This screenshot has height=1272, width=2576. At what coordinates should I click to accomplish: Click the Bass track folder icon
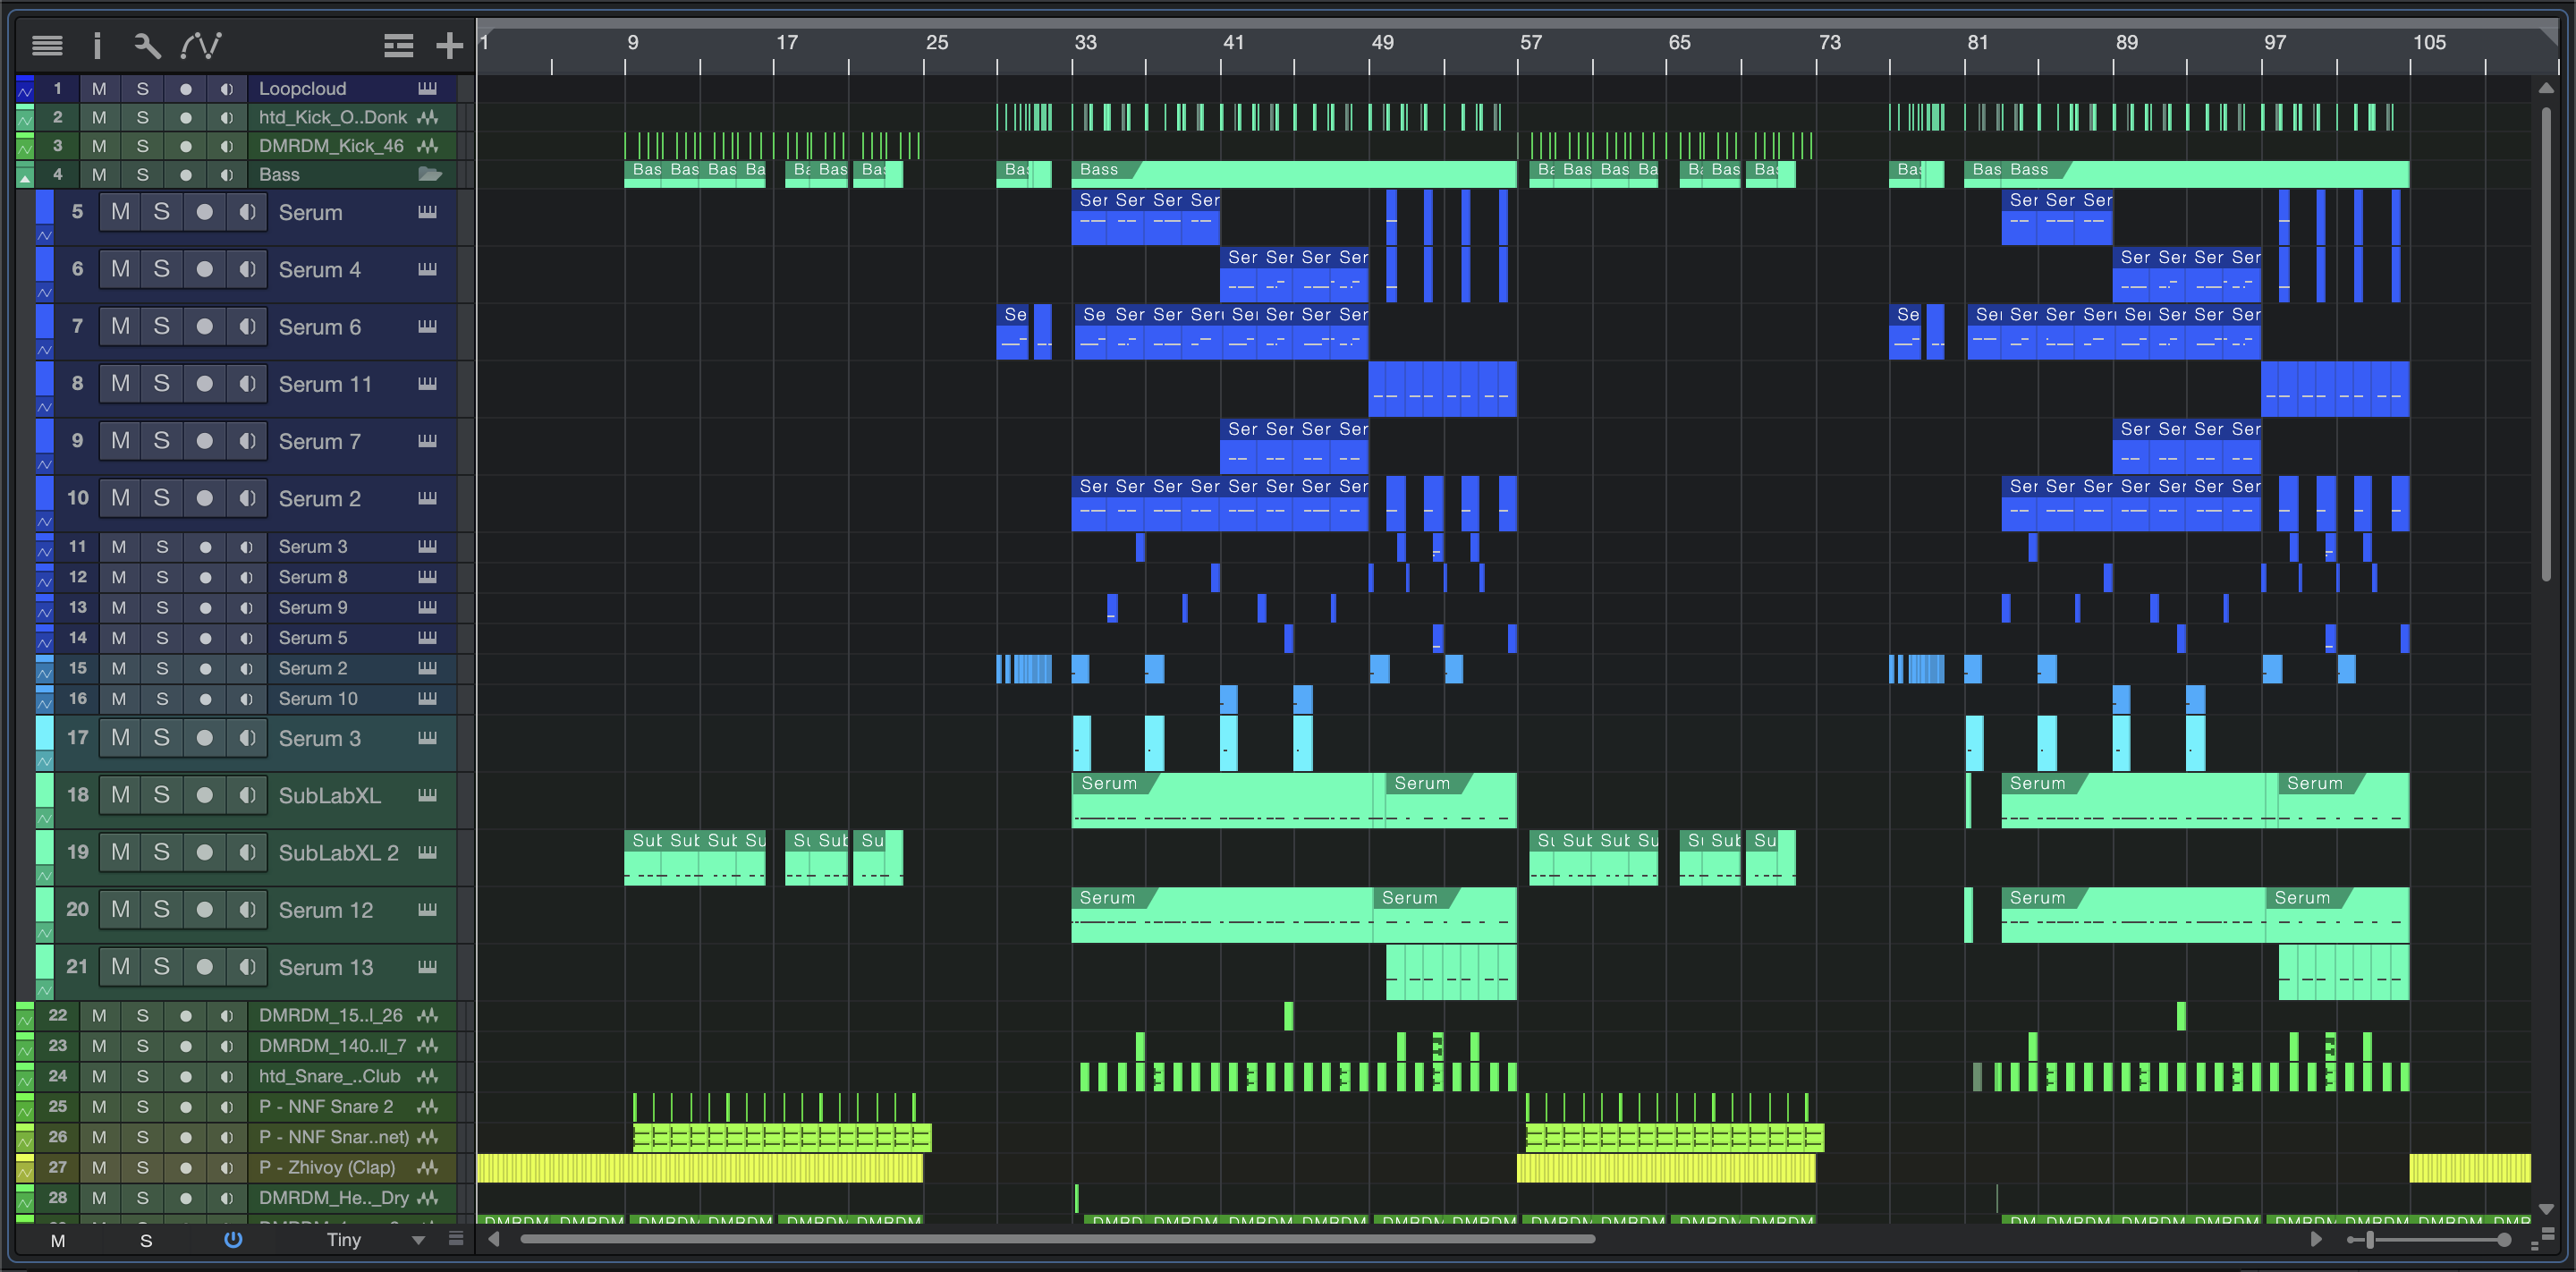pos(429,174)
